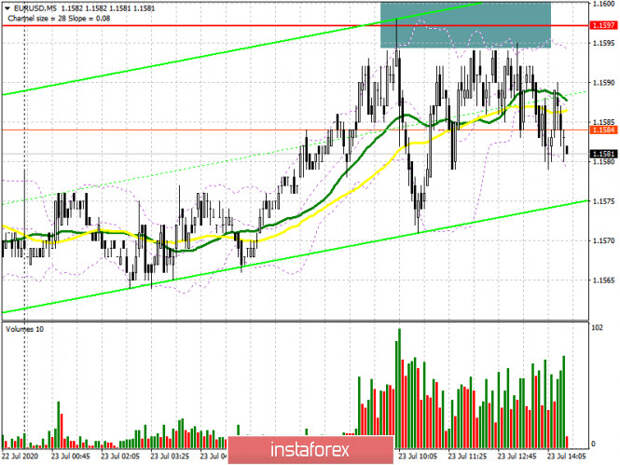Click the 1.1600 price axis value
Screen dimensions: 620x465
coord(603,4)
